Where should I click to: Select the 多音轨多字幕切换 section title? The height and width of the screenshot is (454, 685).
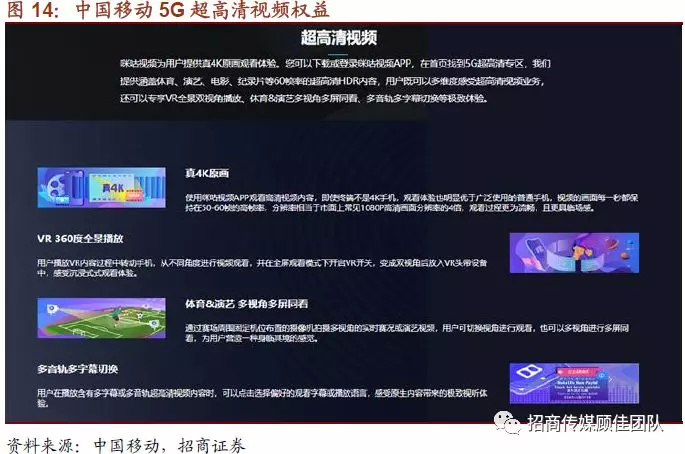click(78, 369)
